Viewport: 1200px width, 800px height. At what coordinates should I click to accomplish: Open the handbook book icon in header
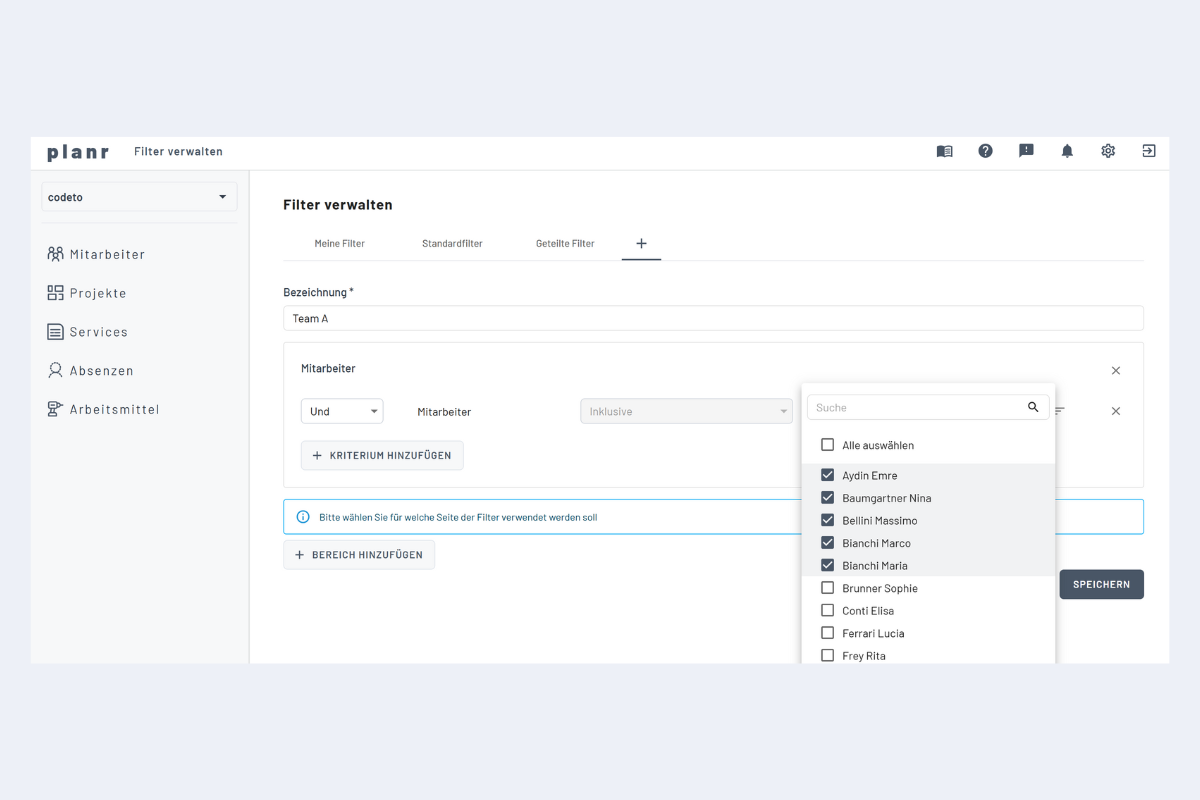tap(944, 151)
